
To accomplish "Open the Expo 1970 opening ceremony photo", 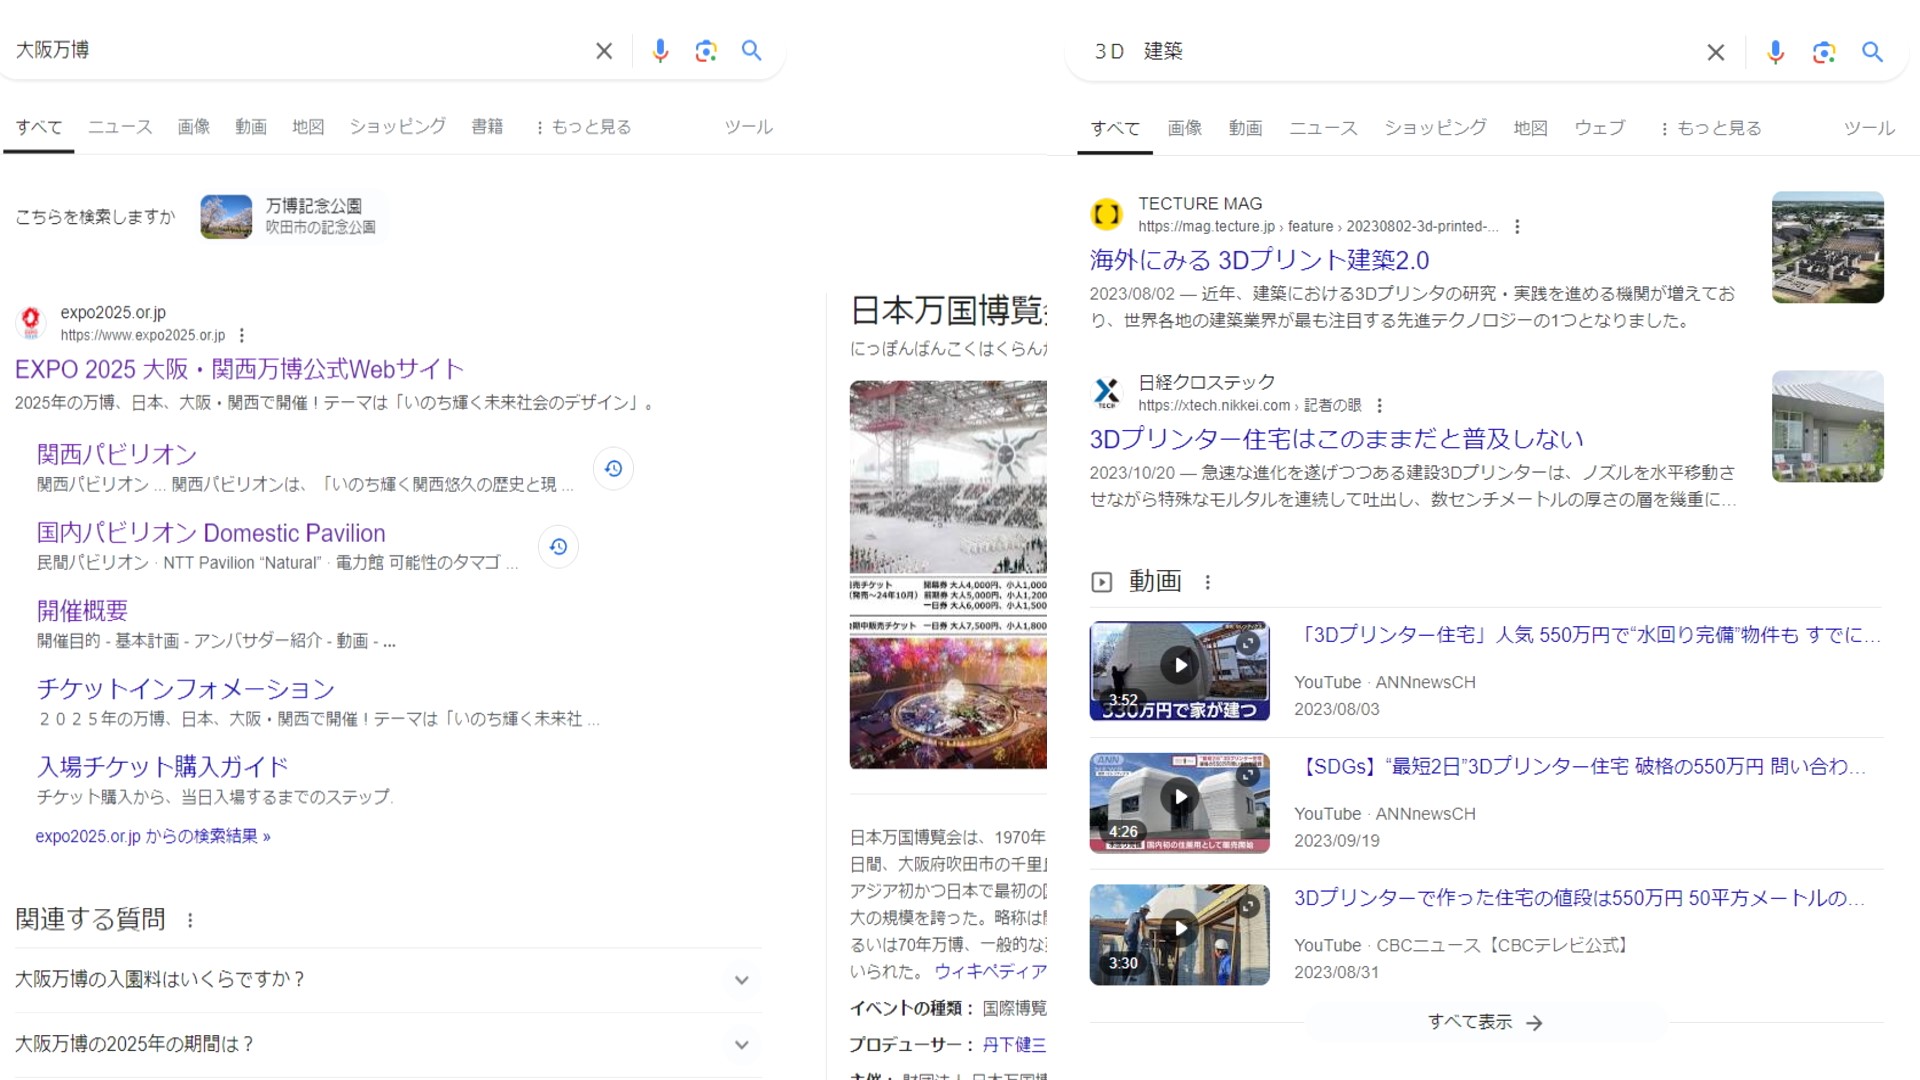I will (948, 476).
